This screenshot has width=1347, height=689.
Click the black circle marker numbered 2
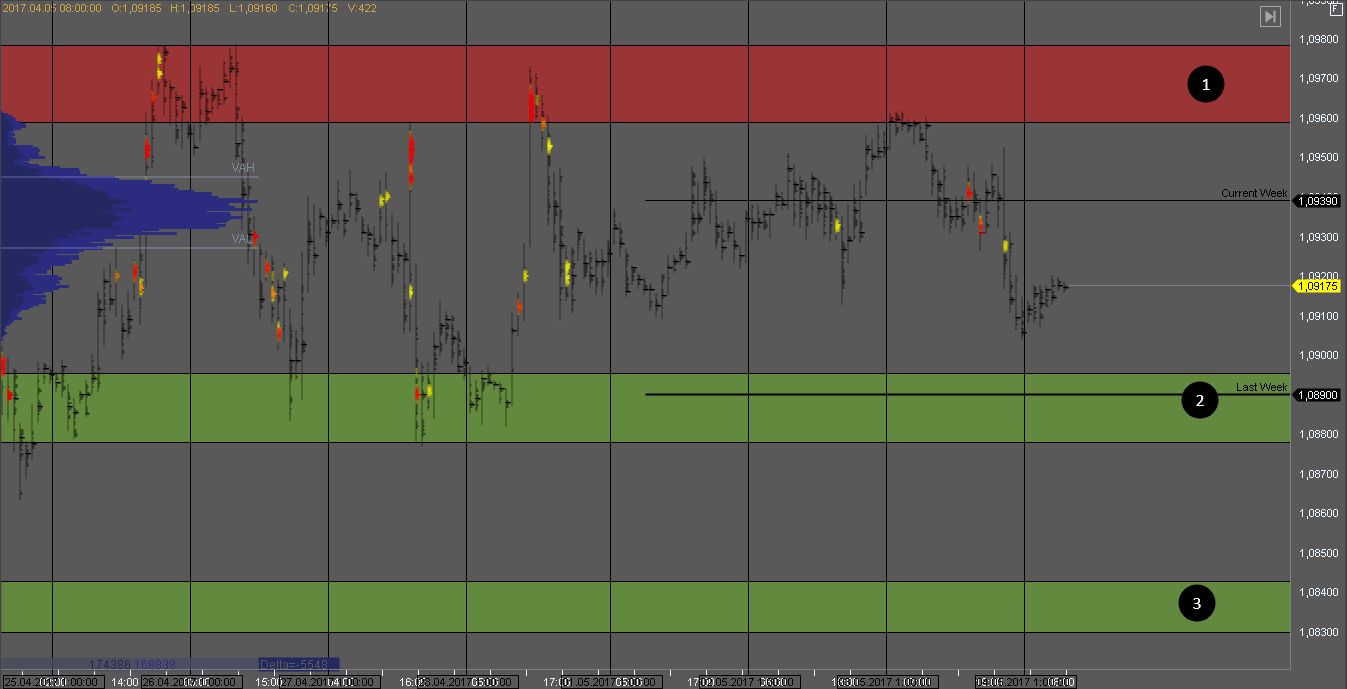click(1199, 401)
